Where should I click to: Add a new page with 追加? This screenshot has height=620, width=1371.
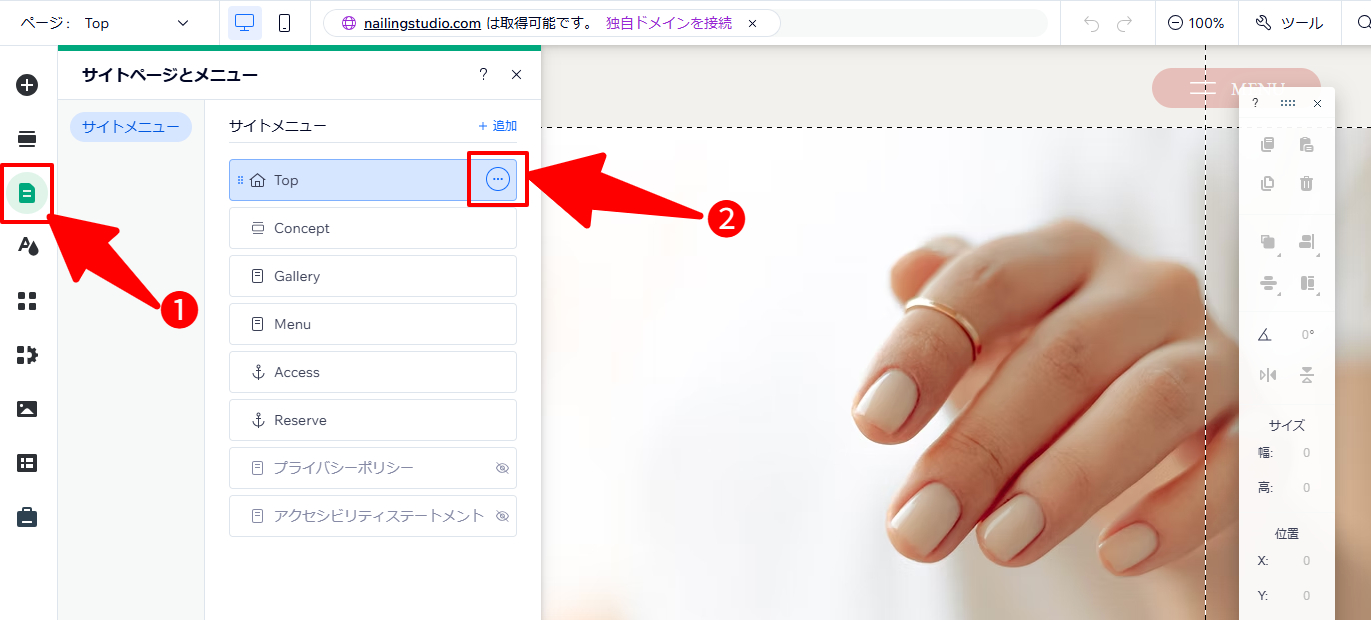point(496,125)
